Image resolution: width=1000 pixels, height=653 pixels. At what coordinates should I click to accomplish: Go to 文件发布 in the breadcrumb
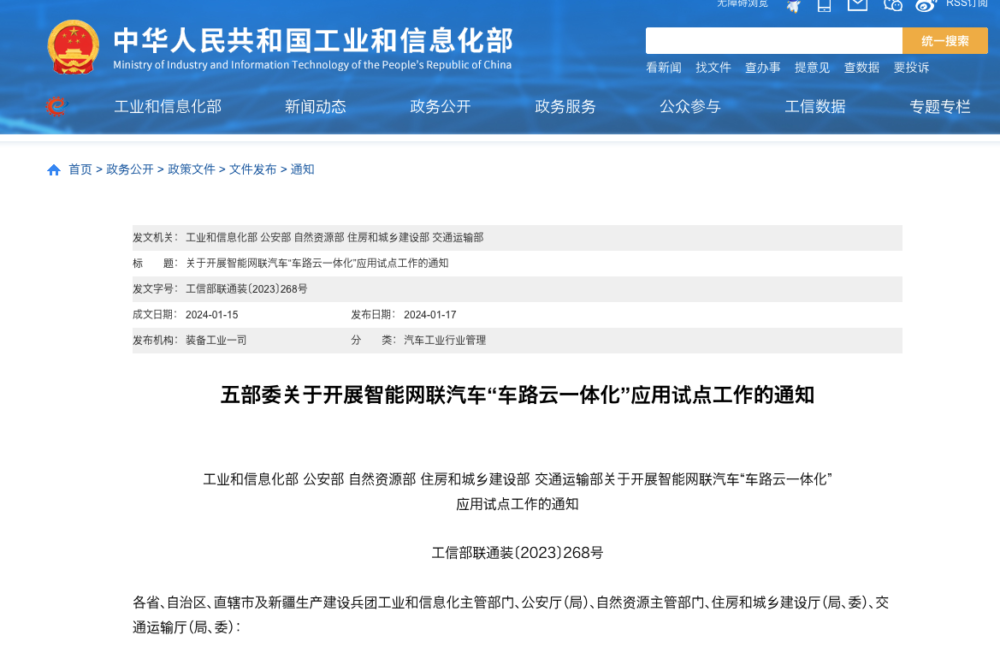click(253, 170)
